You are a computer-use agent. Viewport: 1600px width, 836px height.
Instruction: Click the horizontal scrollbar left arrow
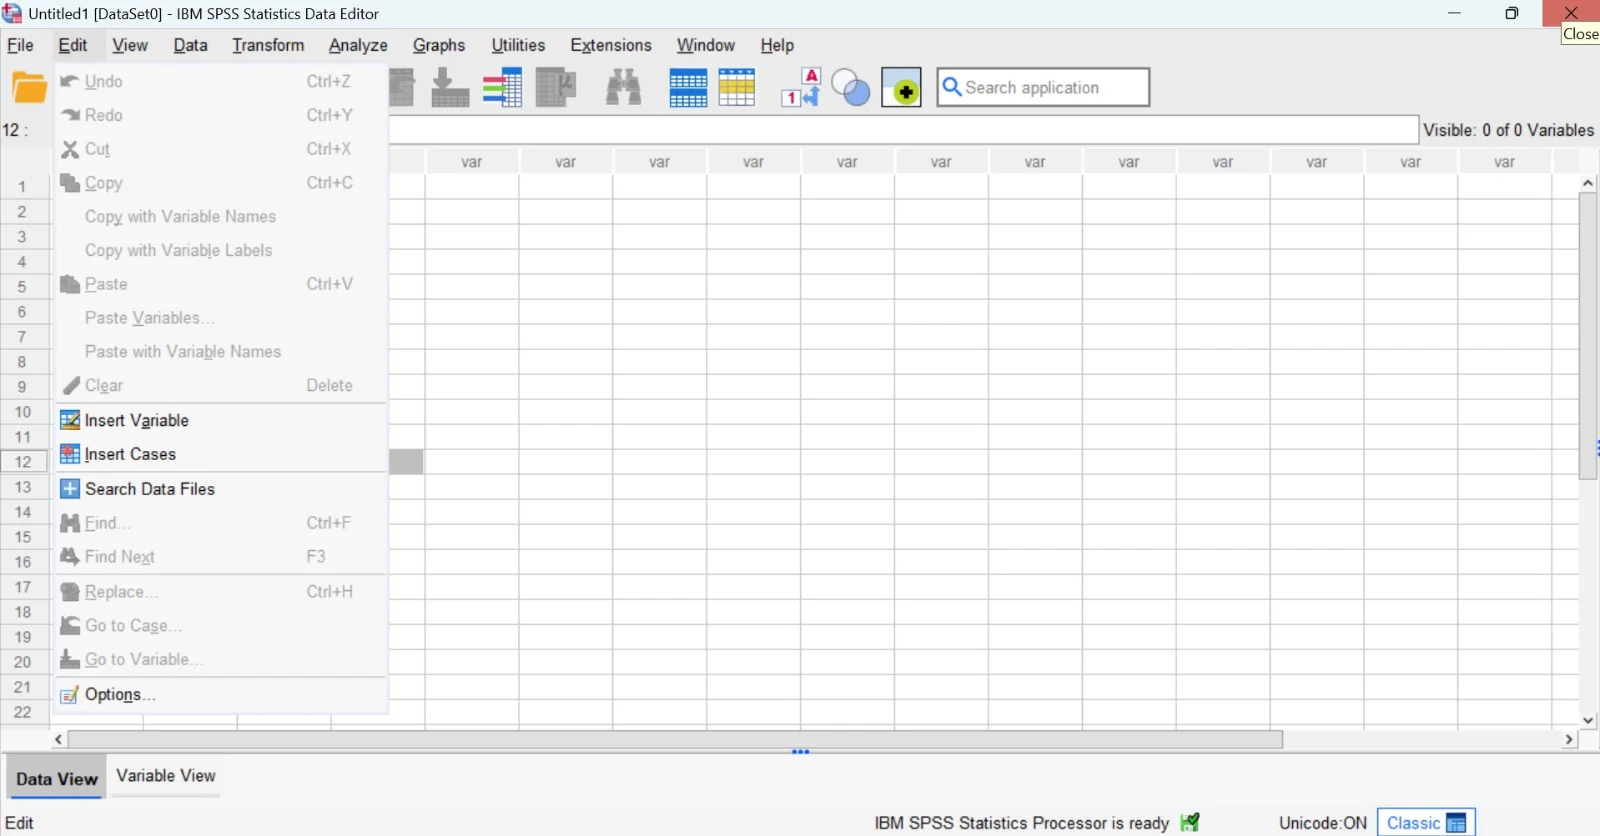tap(59, 740)
